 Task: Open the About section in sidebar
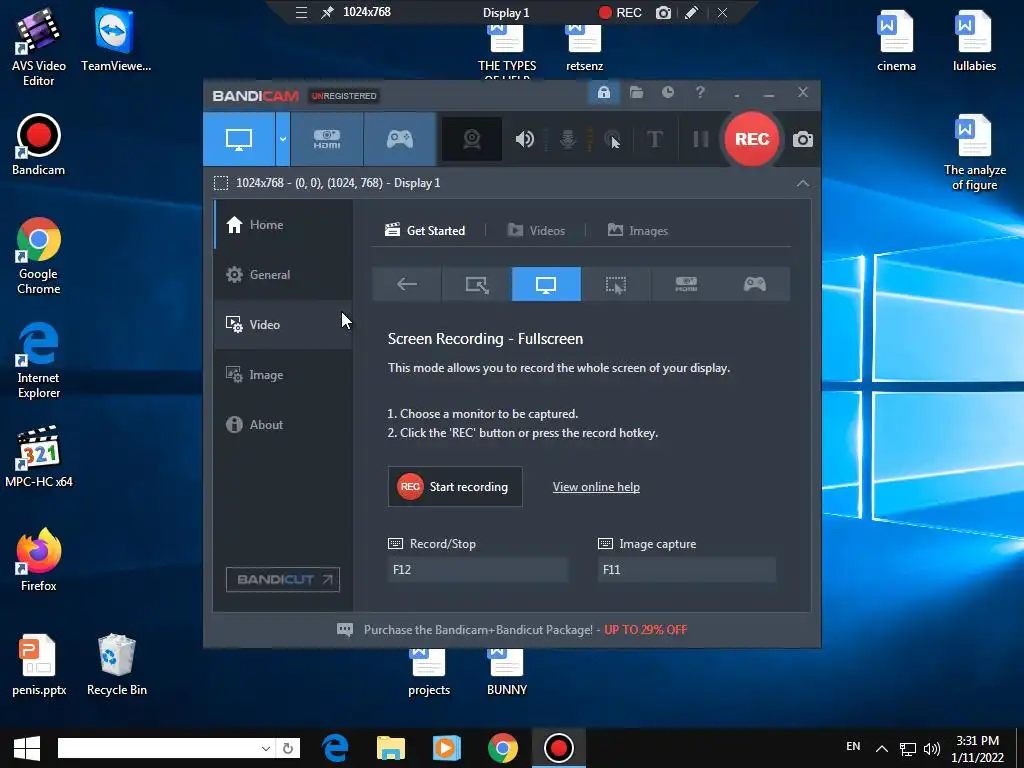tap(283, 424)
